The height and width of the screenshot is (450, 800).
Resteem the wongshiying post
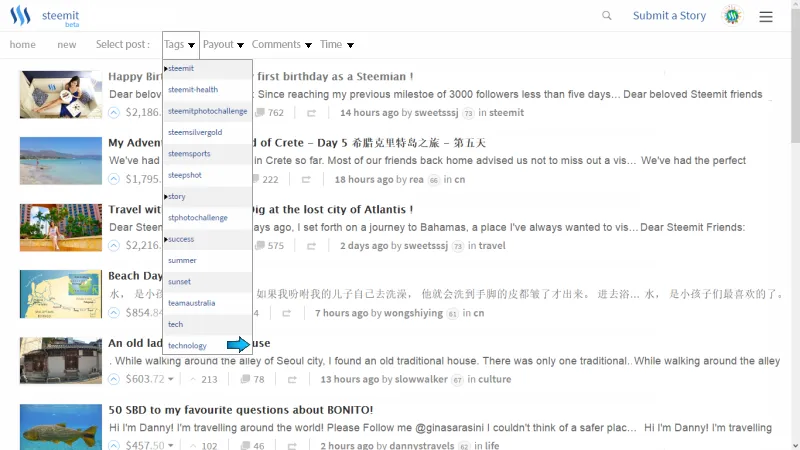[x=286, y=313]
